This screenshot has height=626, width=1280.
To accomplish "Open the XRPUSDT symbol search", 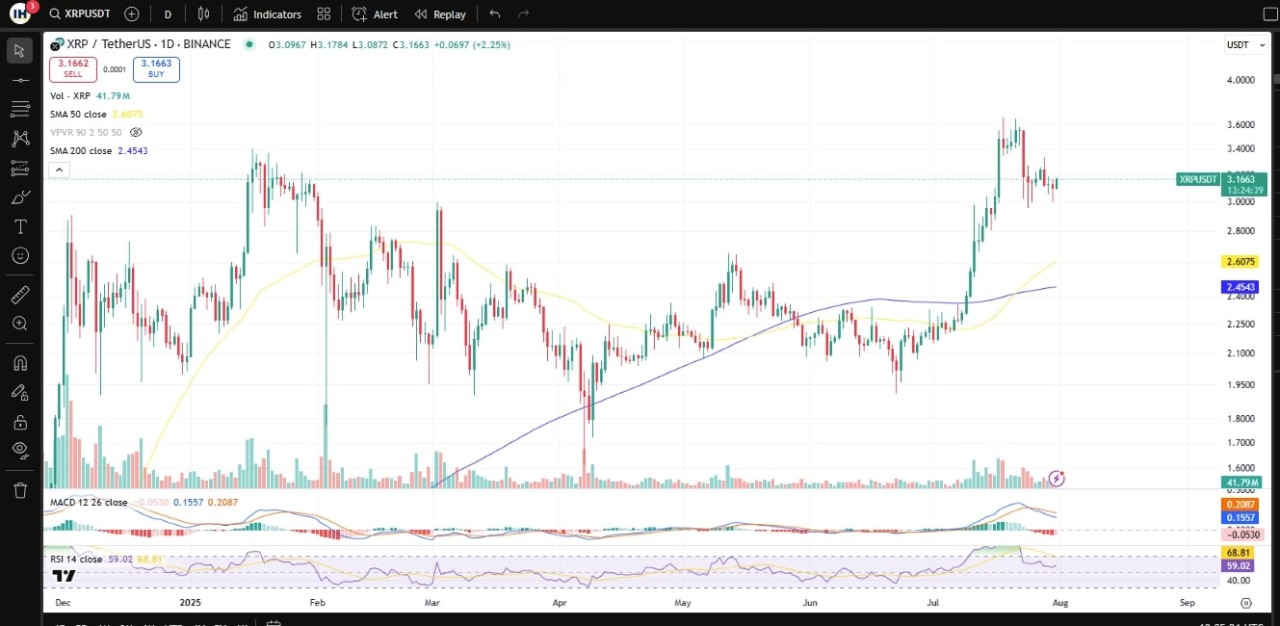I will click(x=80, y=14).
